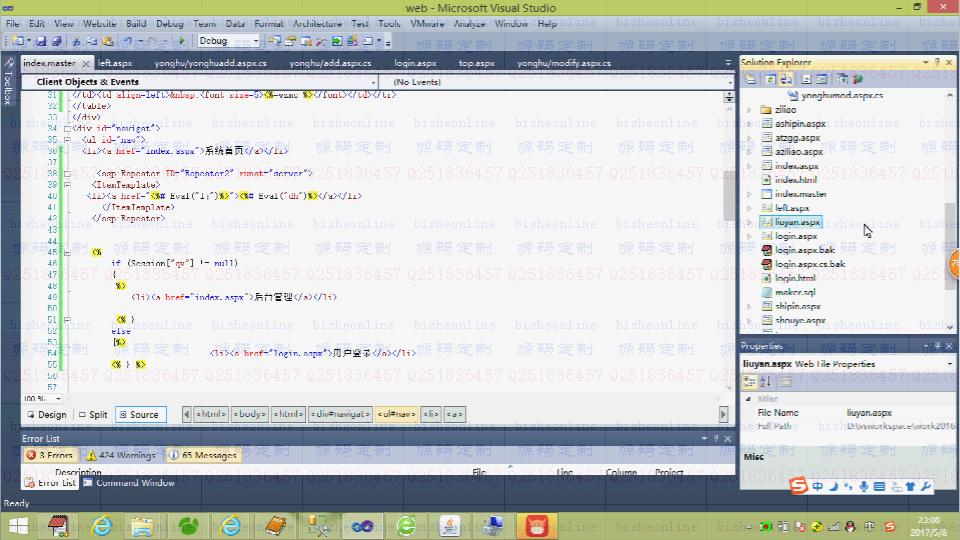Open Internet Explorer from taskbar

101,527
